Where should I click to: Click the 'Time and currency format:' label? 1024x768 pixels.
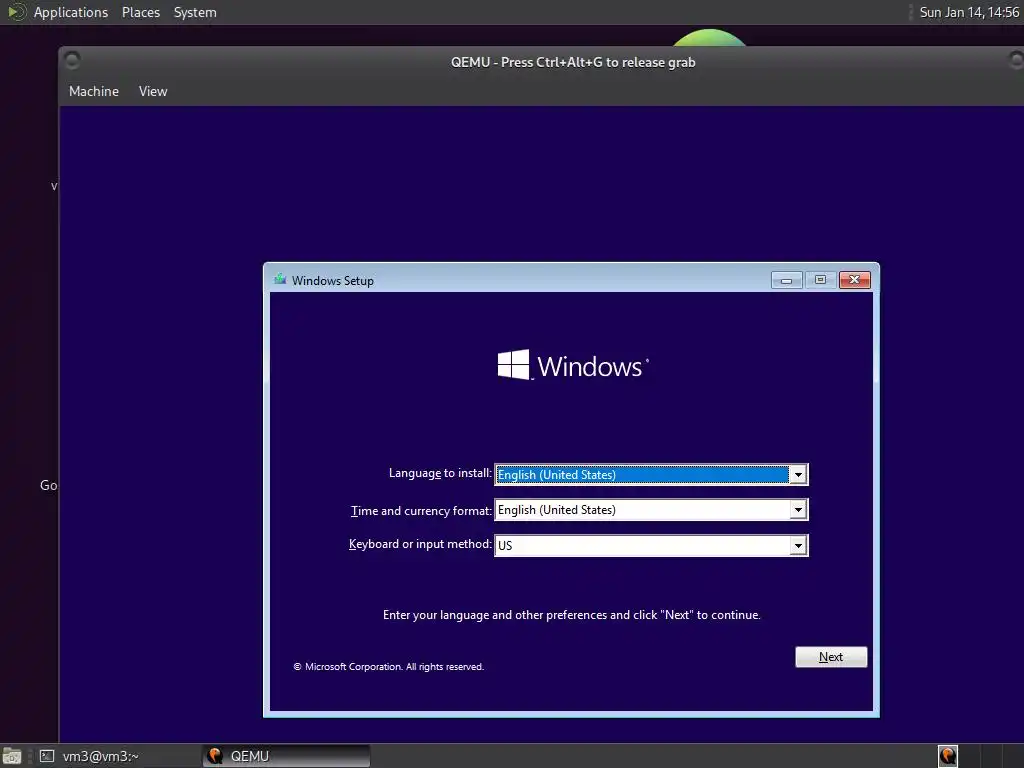[421, 511]
